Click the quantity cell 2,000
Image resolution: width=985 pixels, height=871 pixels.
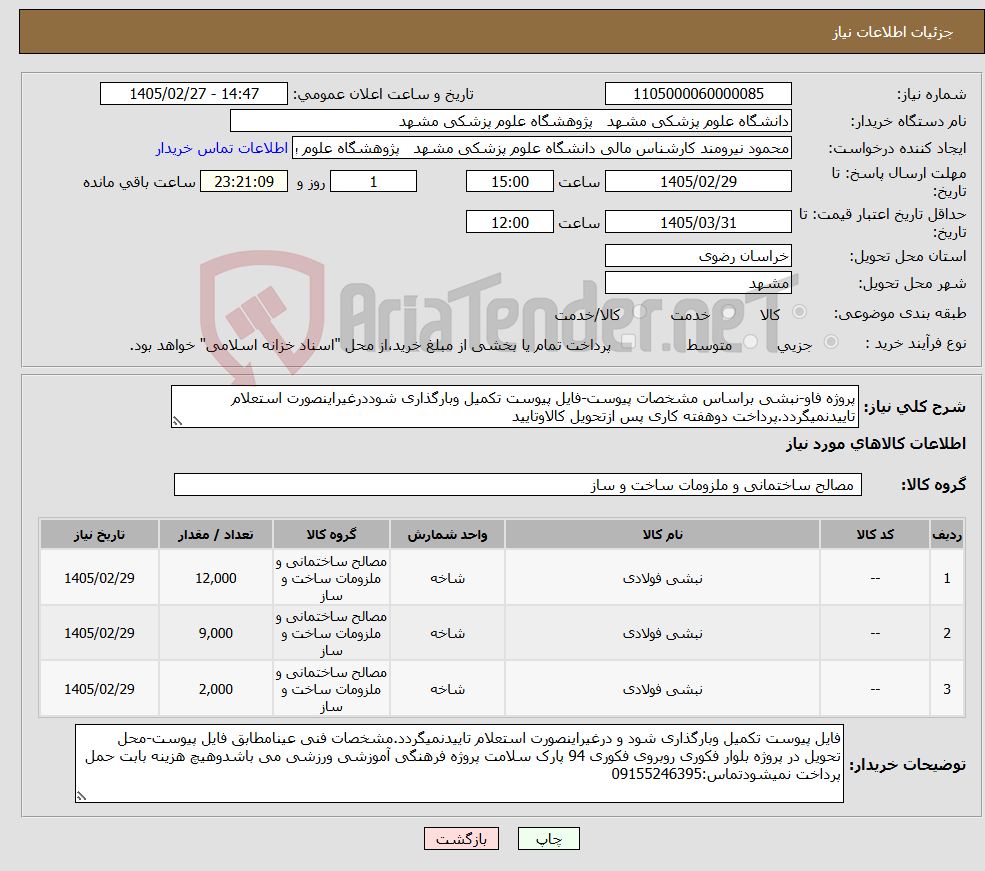tap(215, 690)
